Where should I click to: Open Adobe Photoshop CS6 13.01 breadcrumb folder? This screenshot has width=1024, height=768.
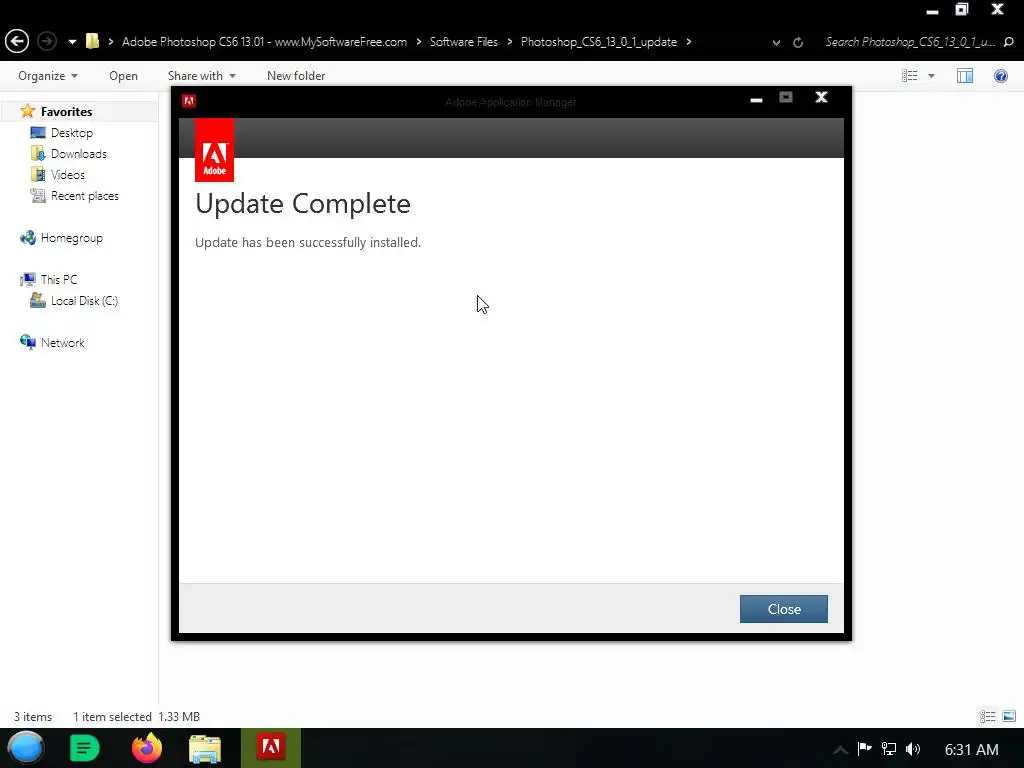[x=264, y=42]
